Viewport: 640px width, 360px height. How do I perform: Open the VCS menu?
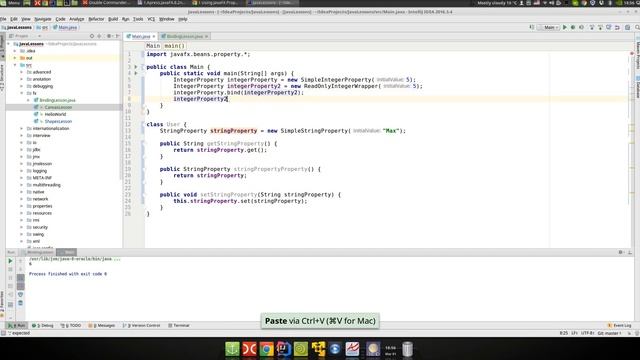coord(151,19)
